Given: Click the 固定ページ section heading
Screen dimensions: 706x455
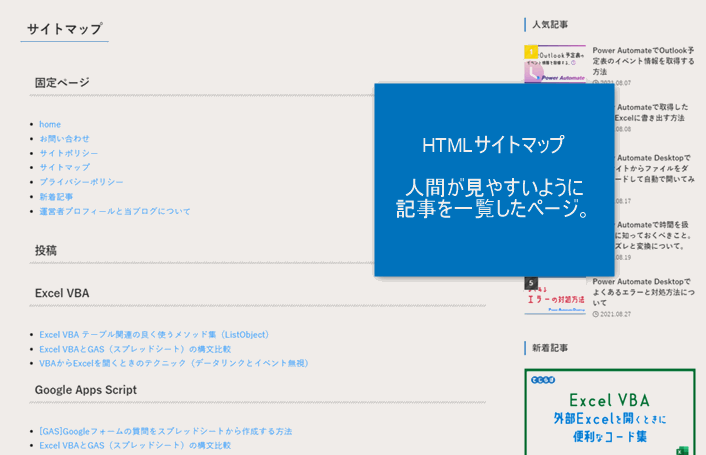Looking at the screenshot, I should [x=62, y=82].
